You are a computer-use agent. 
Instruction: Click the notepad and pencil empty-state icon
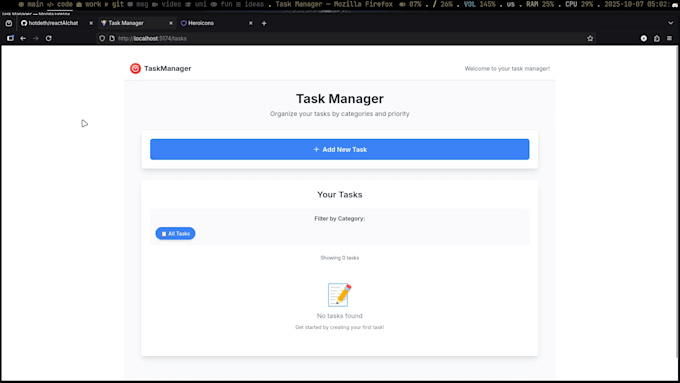tap(340, 295)
